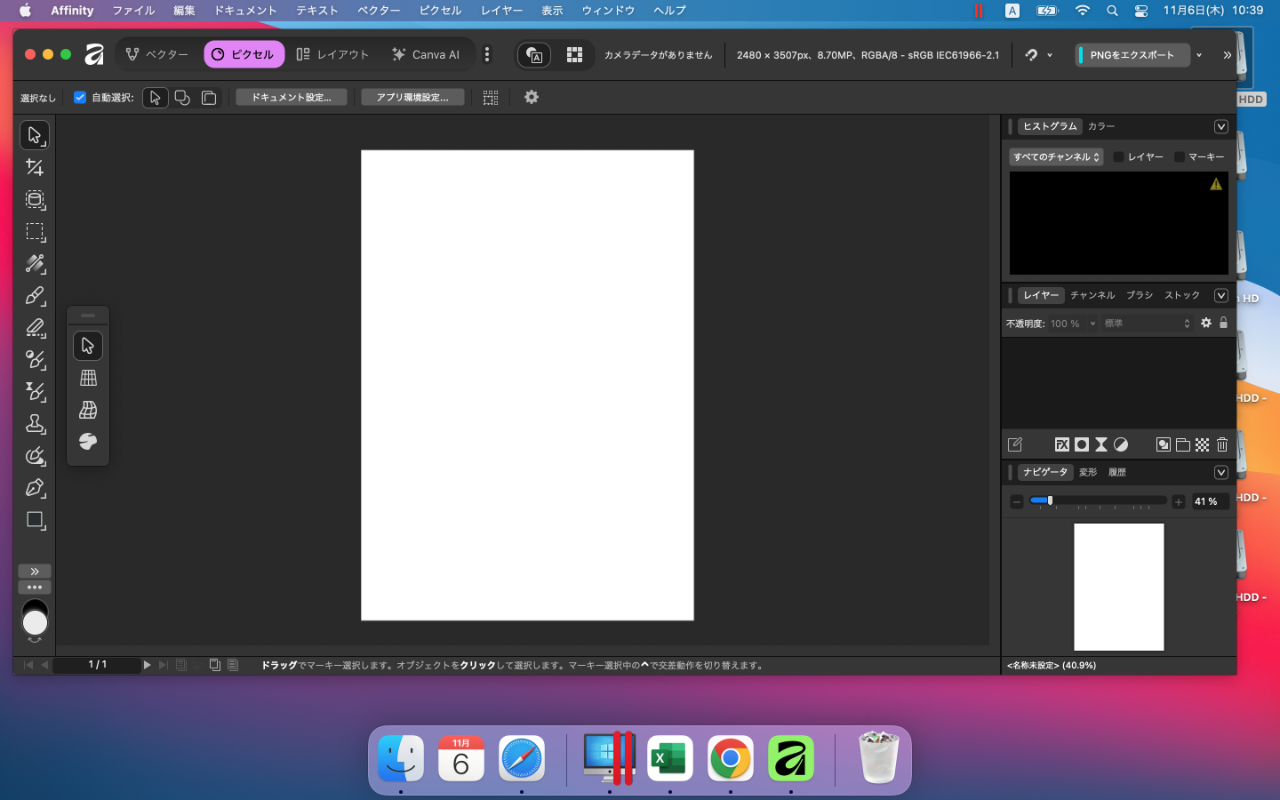Image resolution: width=1280 pixels, height=800 pixels.
Task: Toggle the 自動選択 checkbox
Action: (80, 98)
